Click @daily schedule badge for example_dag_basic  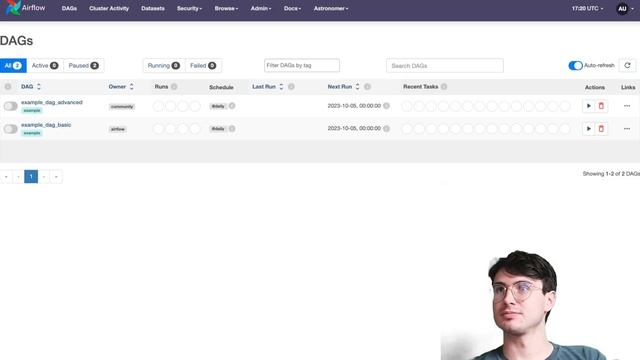tap(218, 129)
